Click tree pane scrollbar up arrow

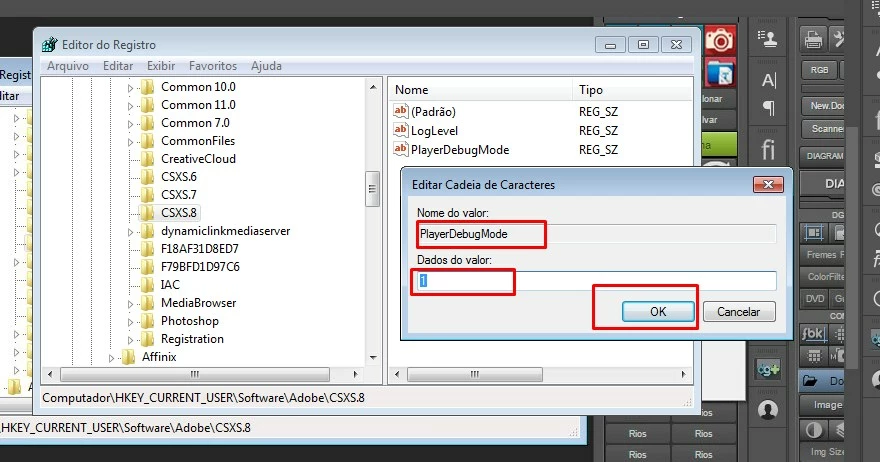pyautogui.click(x=373, y=87)
